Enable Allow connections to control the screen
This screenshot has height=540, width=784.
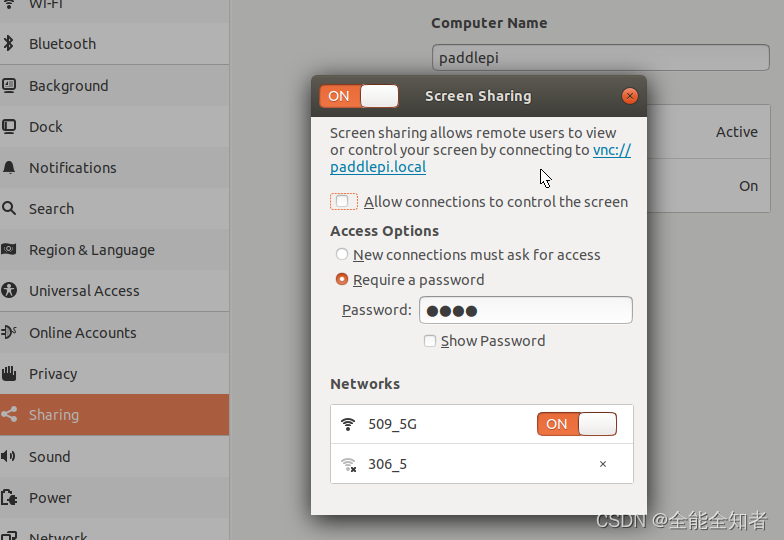342,202
